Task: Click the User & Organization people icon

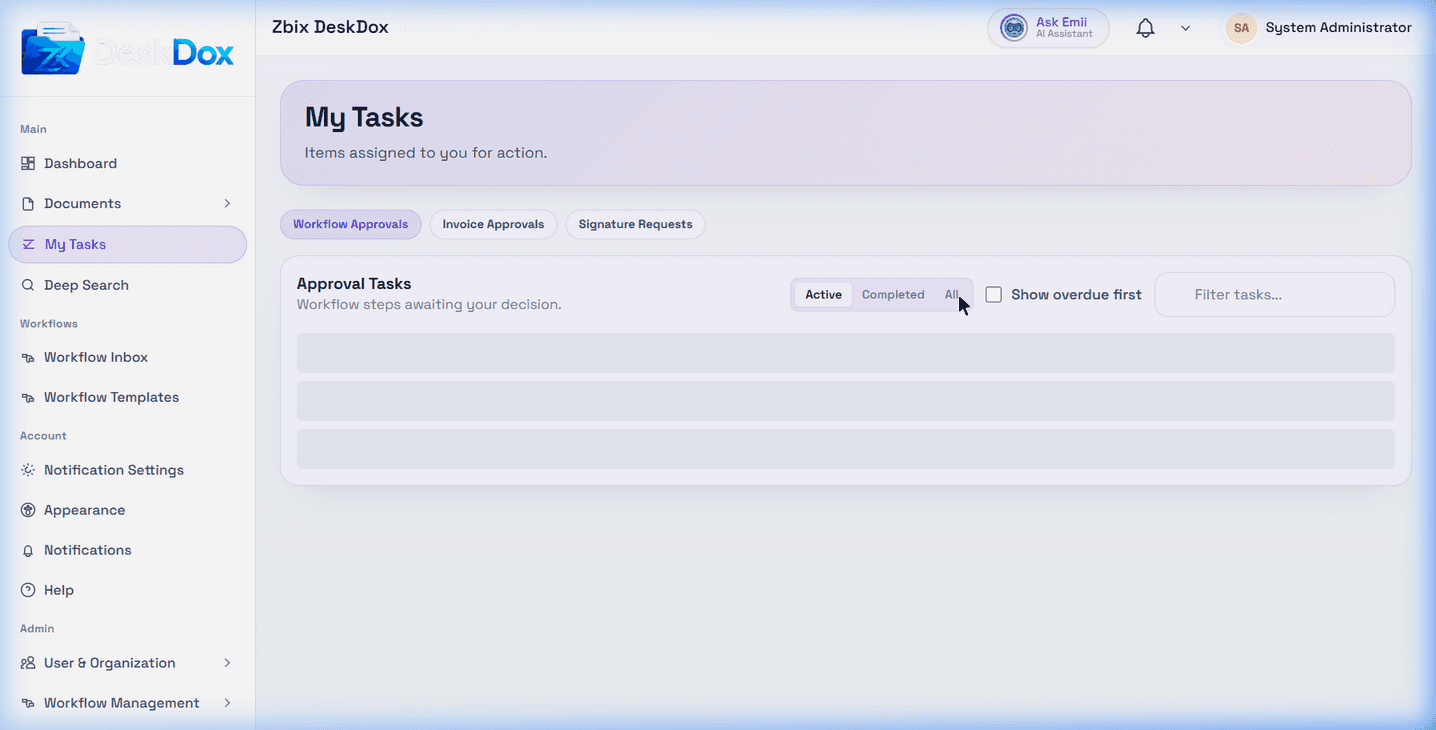Action: point(28,663)
